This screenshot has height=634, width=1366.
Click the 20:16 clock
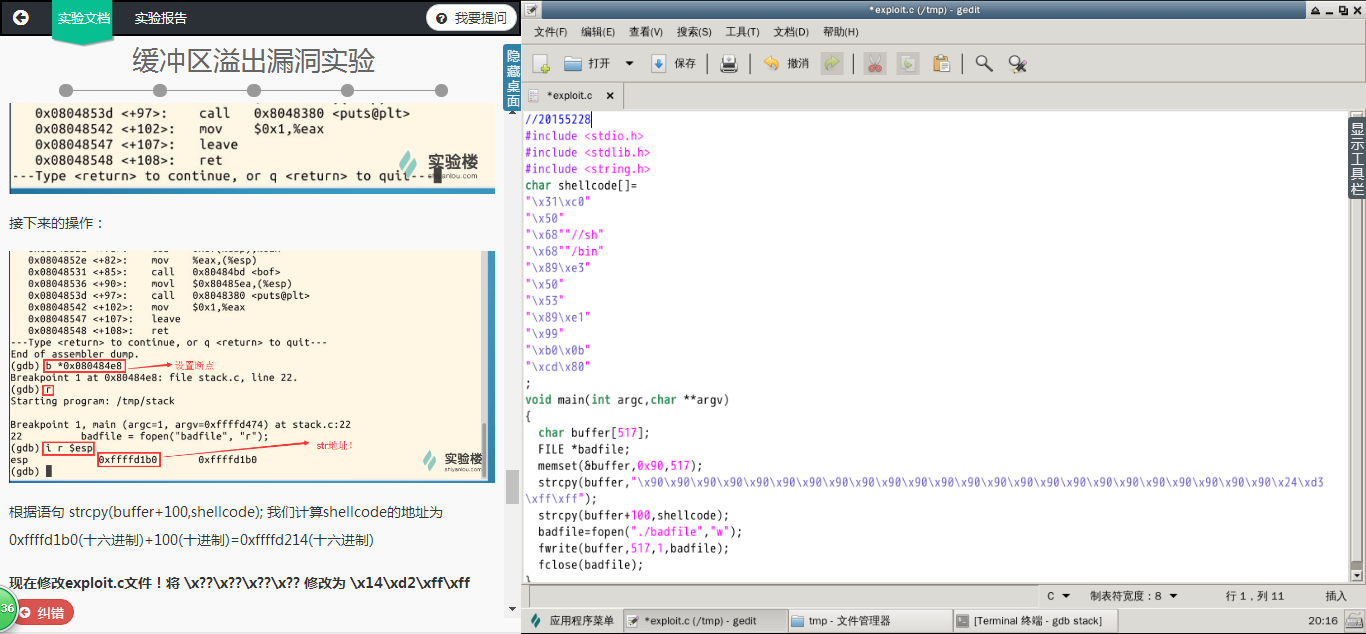pyautogui.click(x=1322, y=620)
